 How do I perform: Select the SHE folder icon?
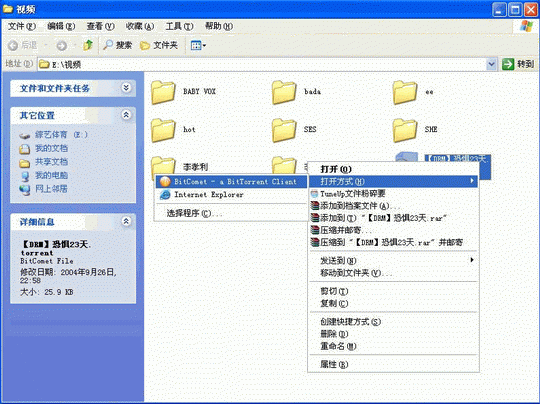[405, 130]
